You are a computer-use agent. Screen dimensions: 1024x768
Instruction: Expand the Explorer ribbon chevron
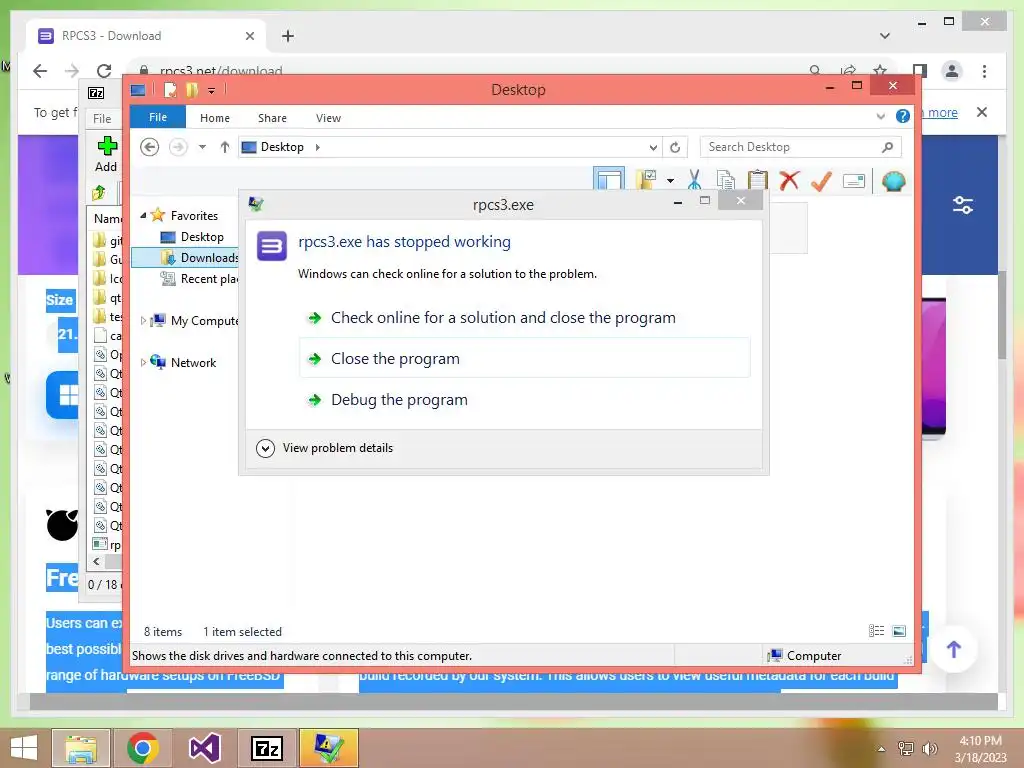point(880,116)
